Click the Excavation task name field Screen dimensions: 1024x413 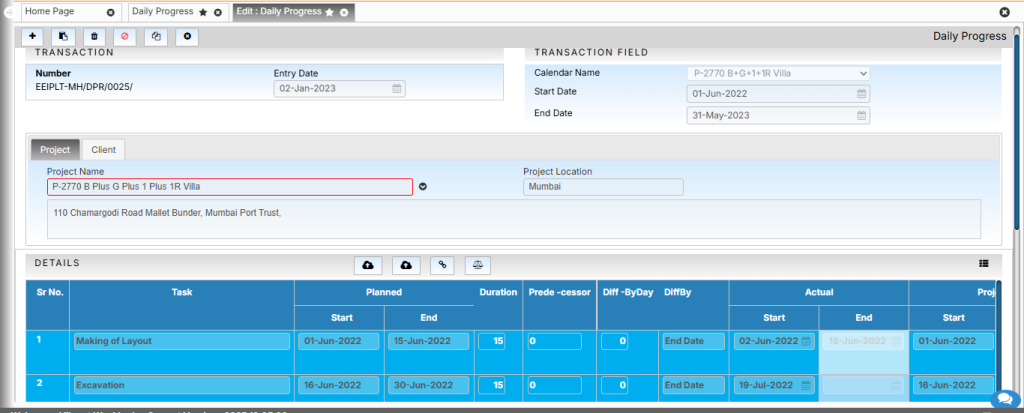point(181,385)
